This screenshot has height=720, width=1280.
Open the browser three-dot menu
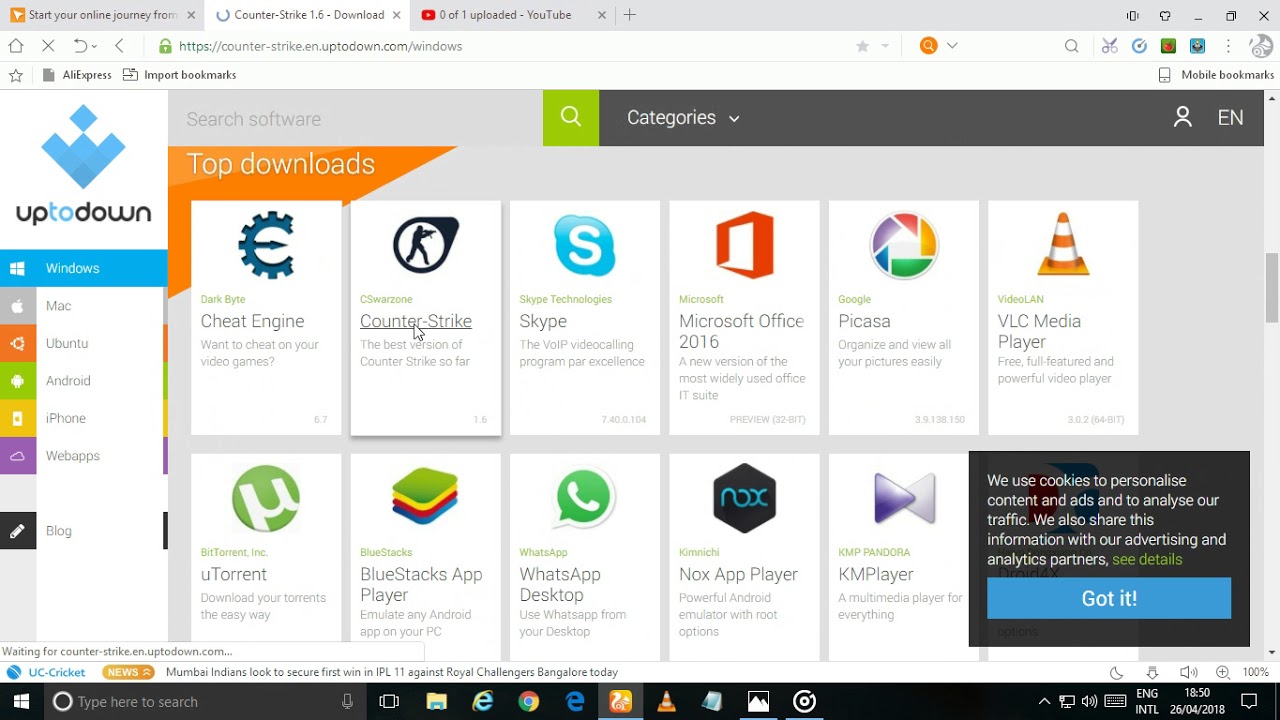click(x=1228, y=46)
